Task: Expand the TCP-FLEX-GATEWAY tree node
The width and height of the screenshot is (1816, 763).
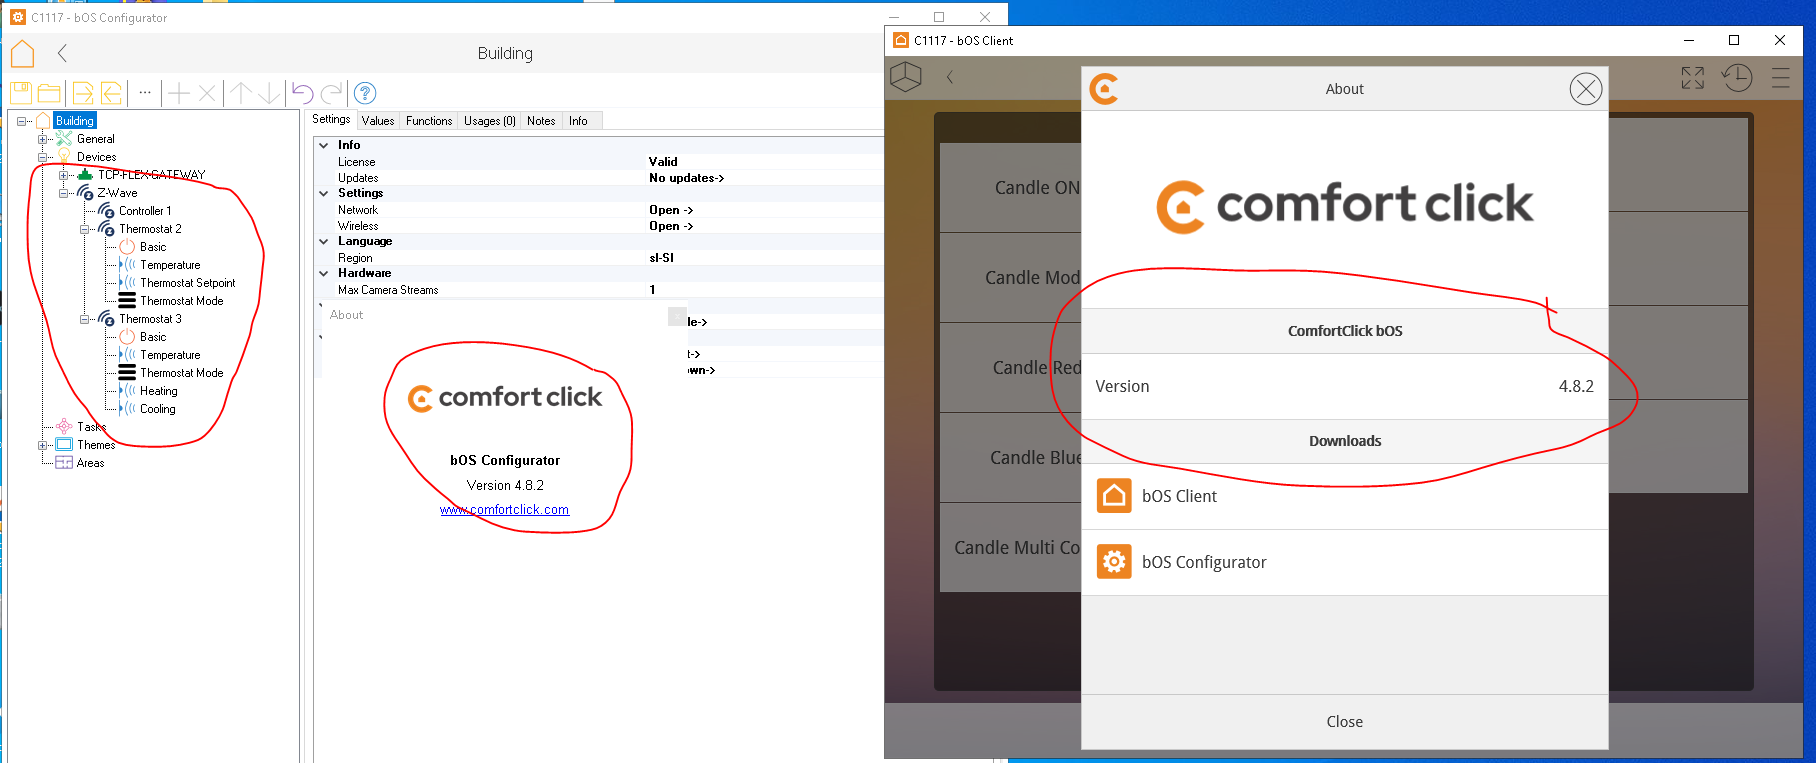Action: pyautogui.click(x=63, y=175)
